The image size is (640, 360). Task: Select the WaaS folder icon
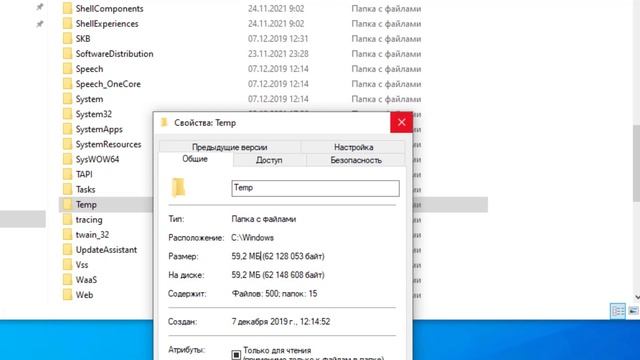coord(67,280)
